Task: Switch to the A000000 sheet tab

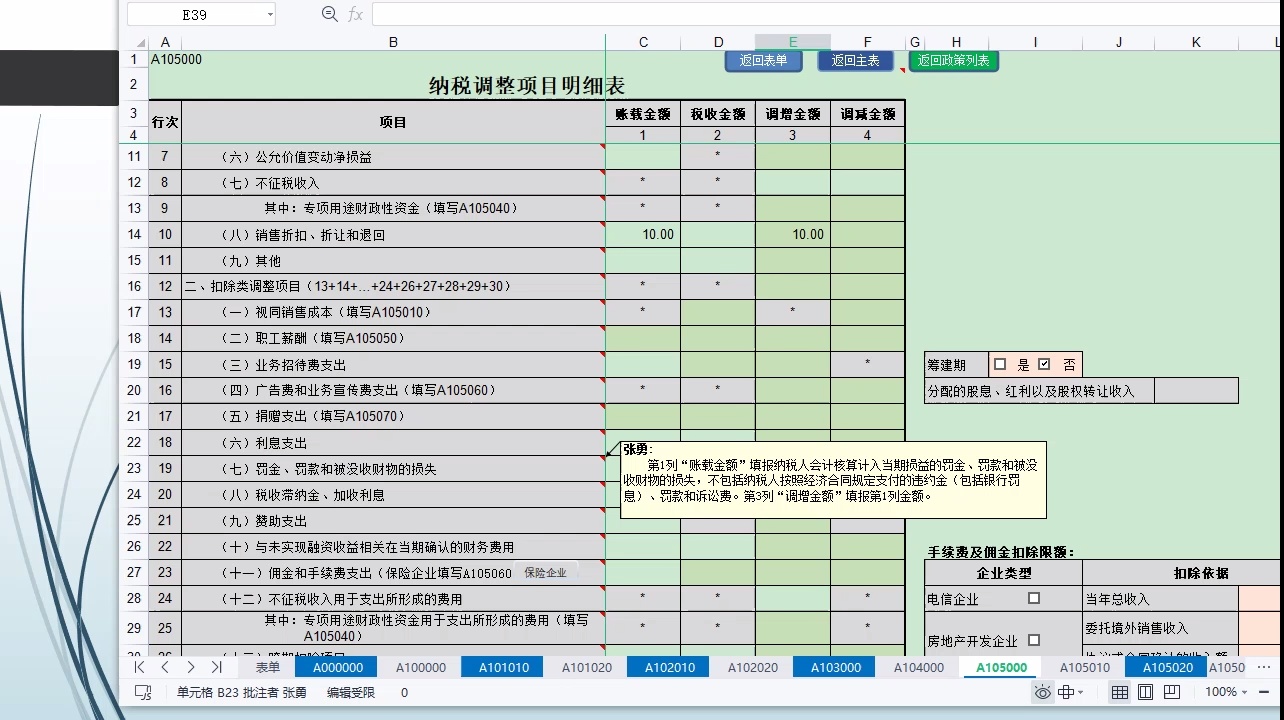Action: (x=337, y=667)
